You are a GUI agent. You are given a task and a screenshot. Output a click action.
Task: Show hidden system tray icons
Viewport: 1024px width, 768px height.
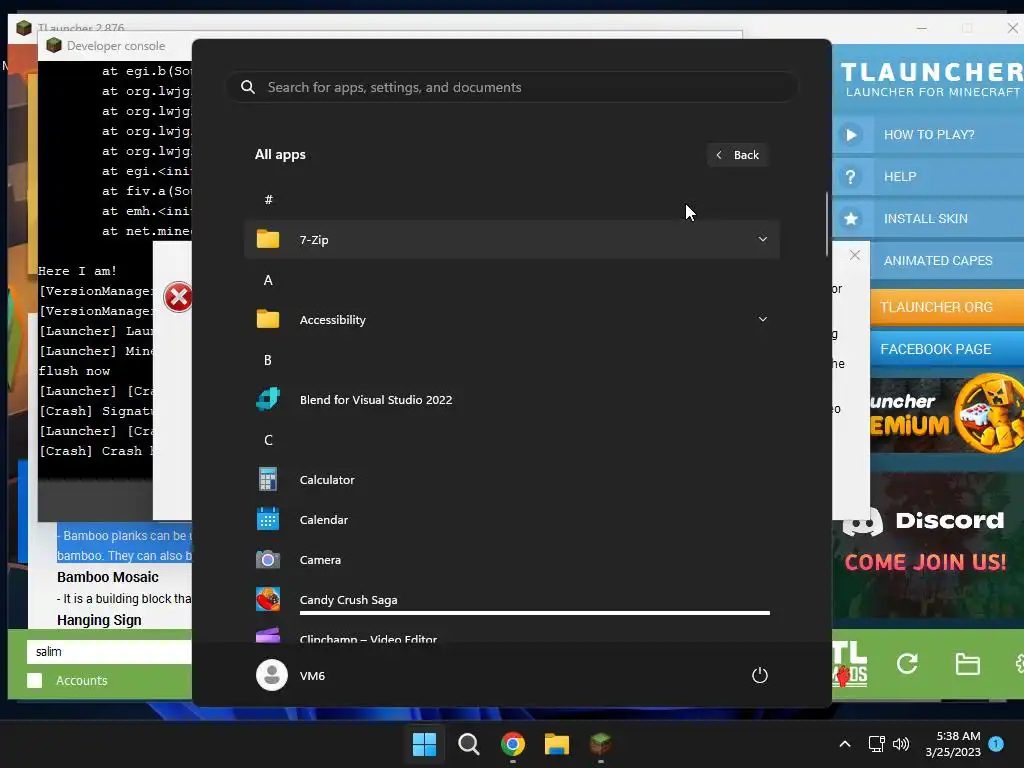pos(844,744)
